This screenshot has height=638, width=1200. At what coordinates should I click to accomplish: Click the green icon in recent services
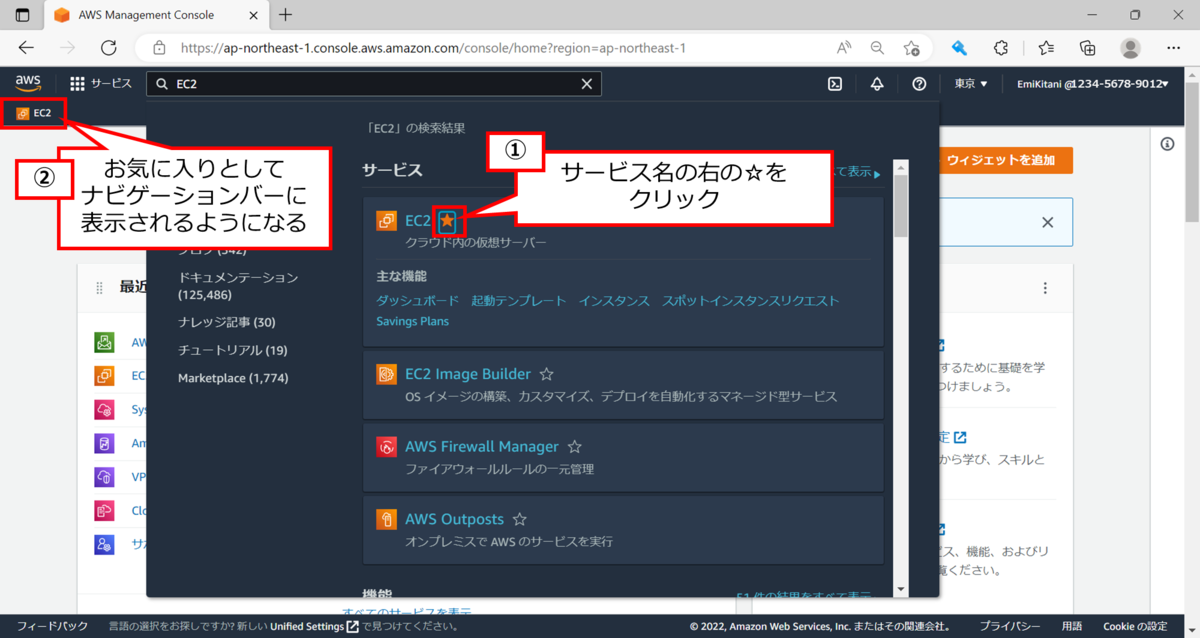[105, 343]
